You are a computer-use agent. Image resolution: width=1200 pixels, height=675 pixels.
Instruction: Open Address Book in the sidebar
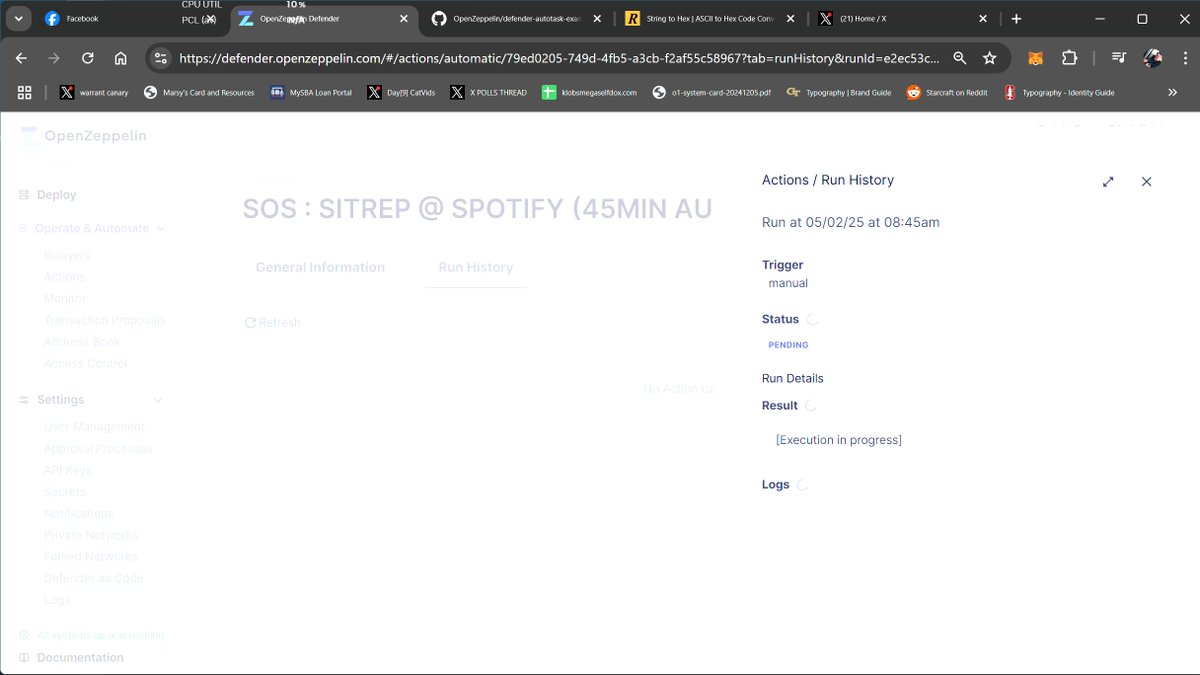(x=81, y=342)
